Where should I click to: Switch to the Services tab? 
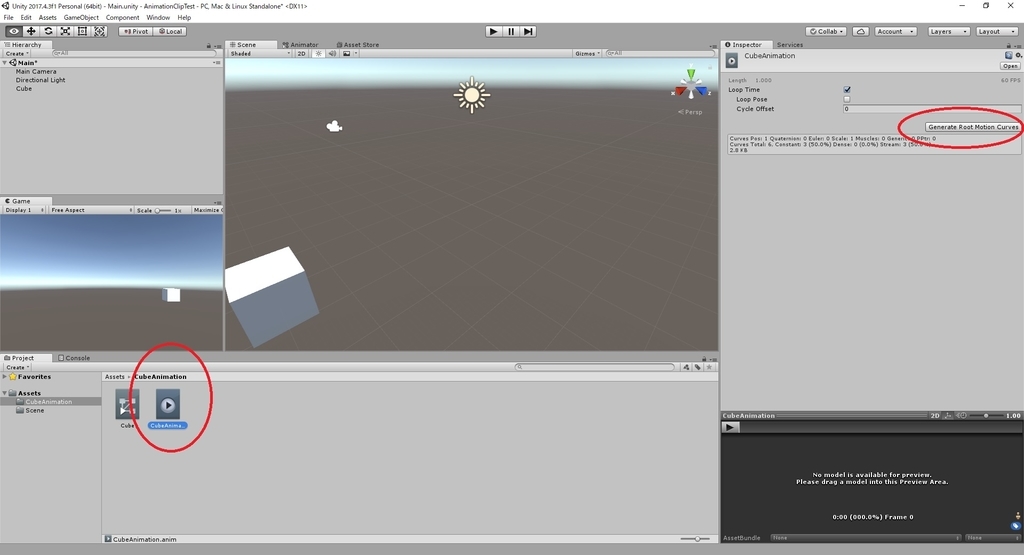tap(790, 45)
